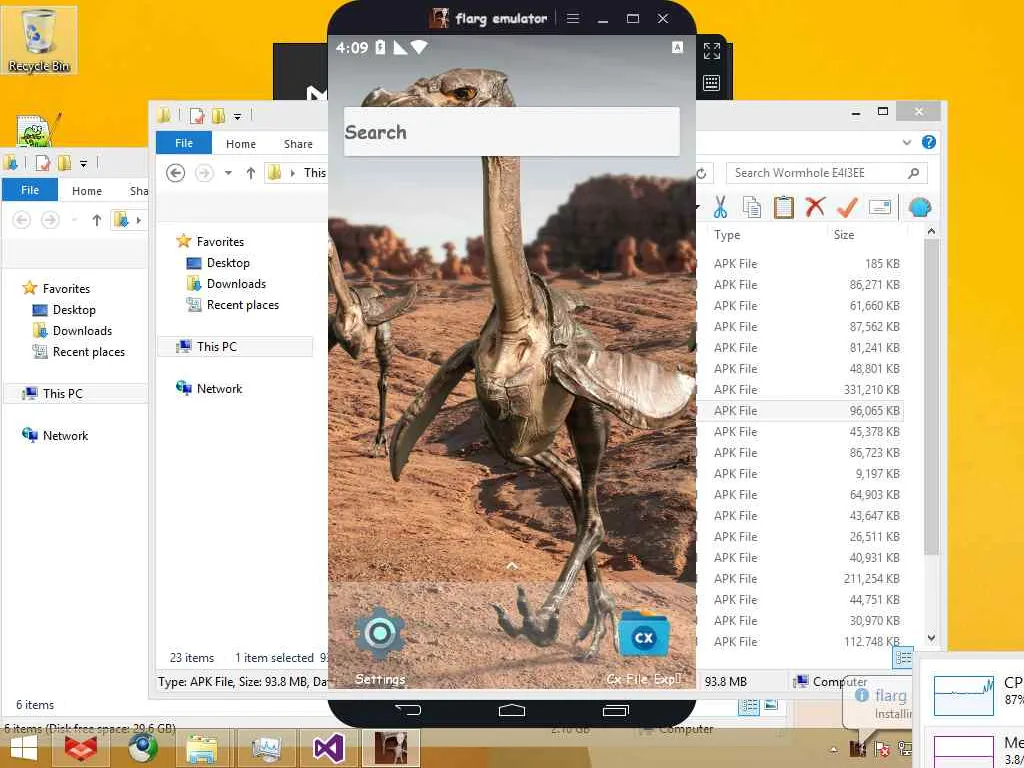1024x768 pixels.
Task: Switch to large icons view in rear Explorer
Action: (x=771, y=705)
